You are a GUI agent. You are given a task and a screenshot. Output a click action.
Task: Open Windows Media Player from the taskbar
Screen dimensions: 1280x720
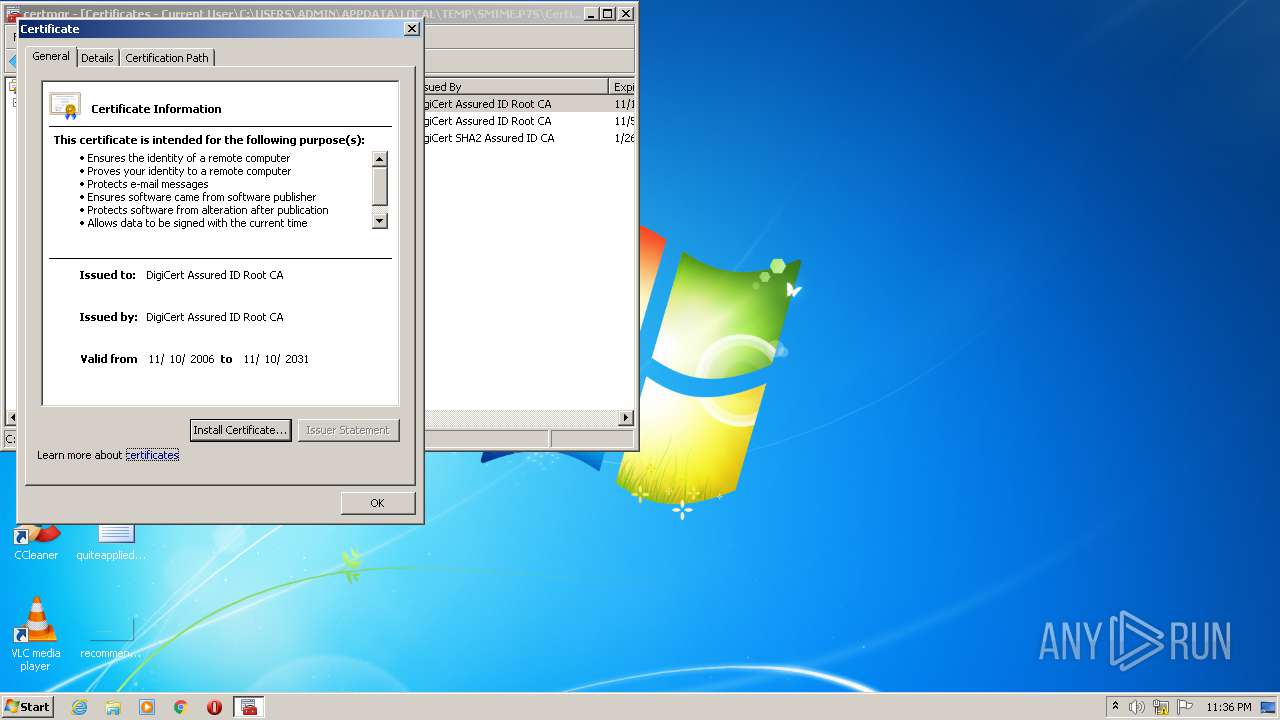(147, 707)
